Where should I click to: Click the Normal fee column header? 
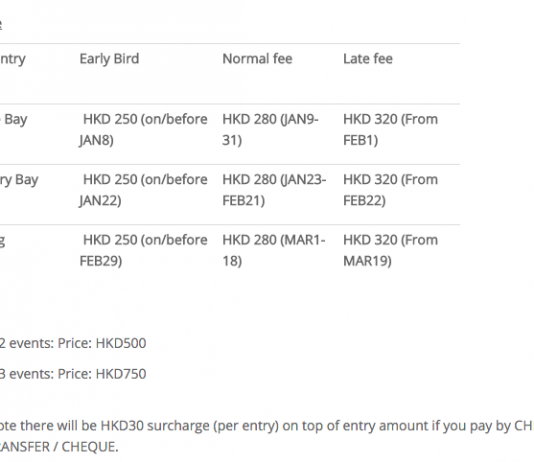(257, 59)
